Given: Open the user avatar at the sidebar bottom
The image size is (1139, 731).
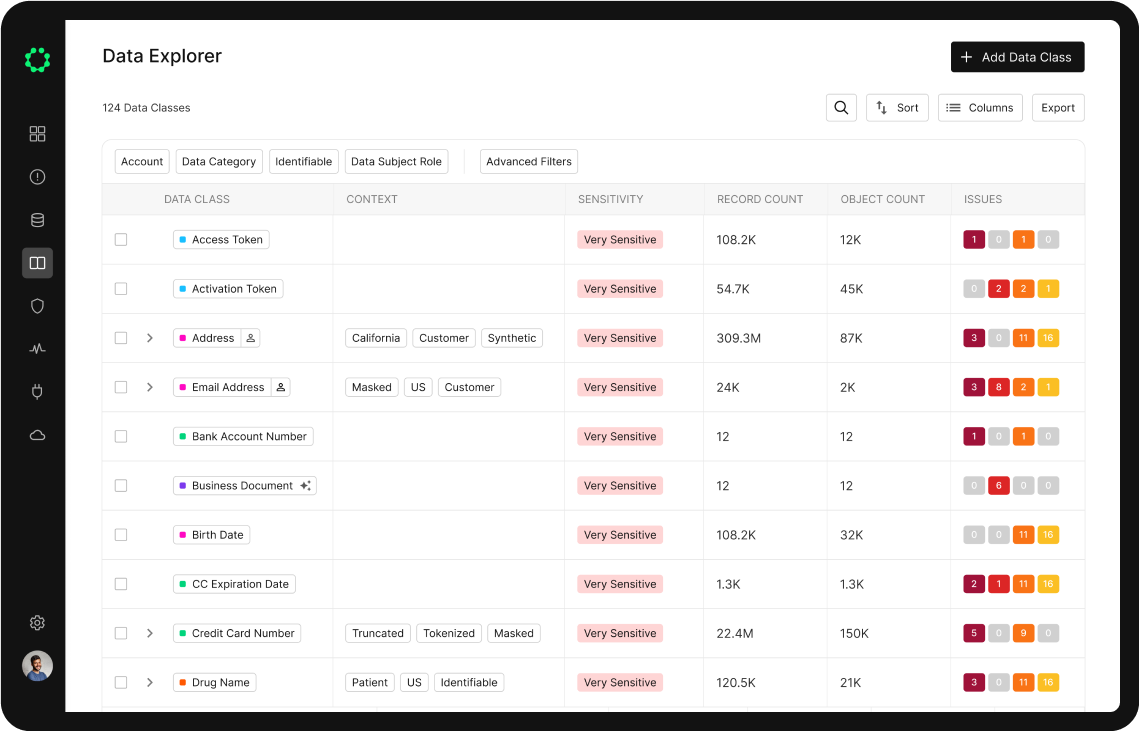Looking at the screenshot, I should pos(37,665).
